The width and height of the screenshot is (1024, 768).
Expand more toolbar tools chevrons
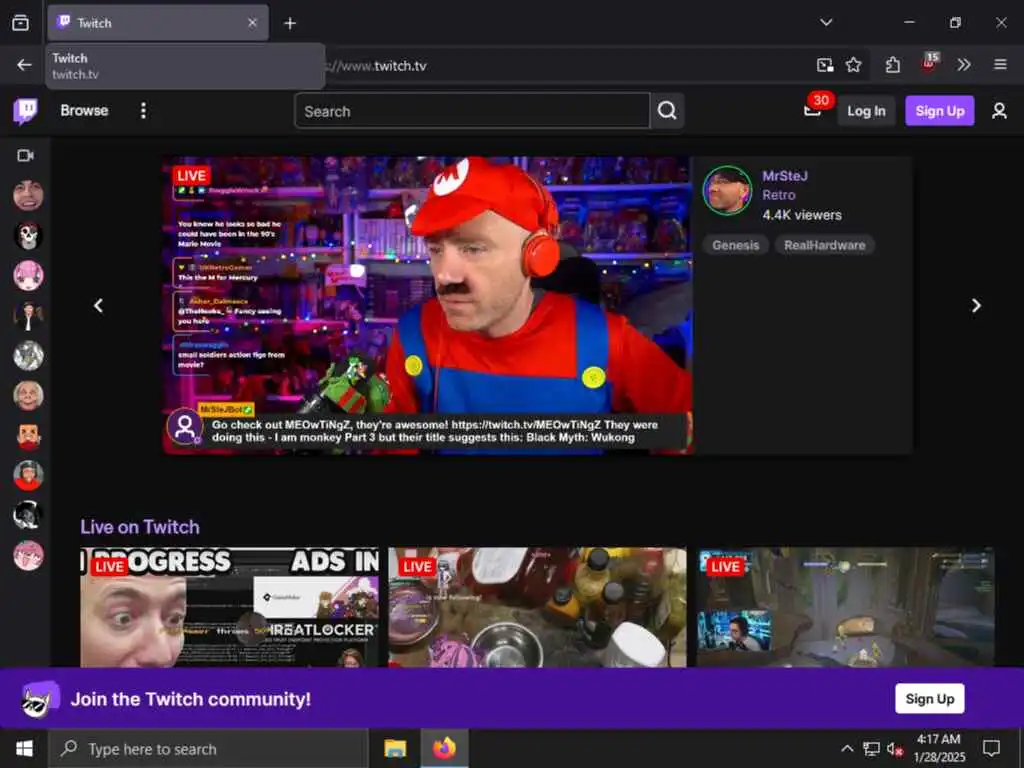tap(963, 65)
